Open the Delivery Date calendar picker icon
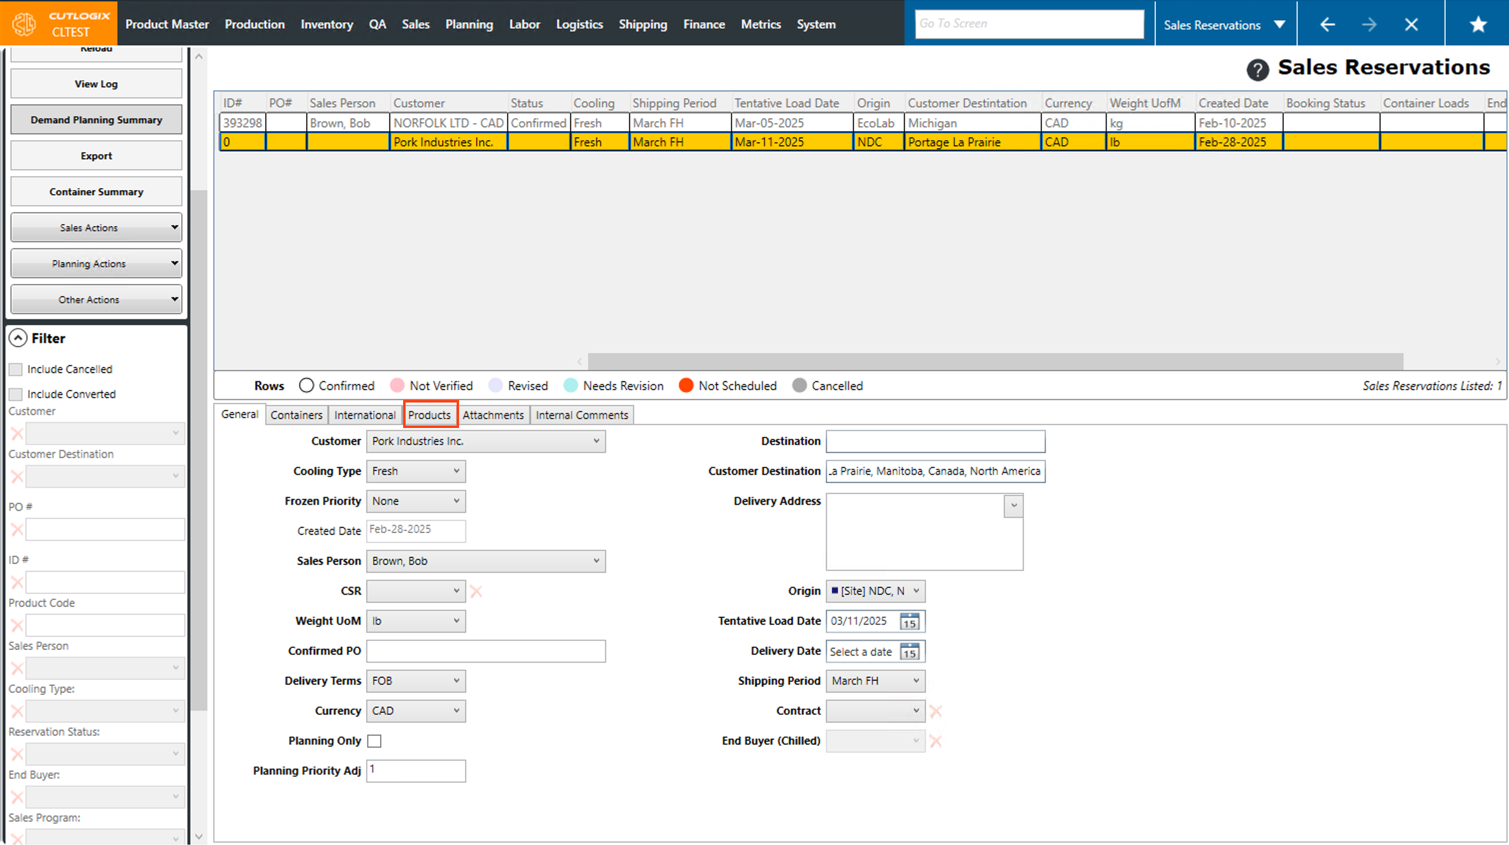Screen dimensions: 1509x845 point(909,652)
